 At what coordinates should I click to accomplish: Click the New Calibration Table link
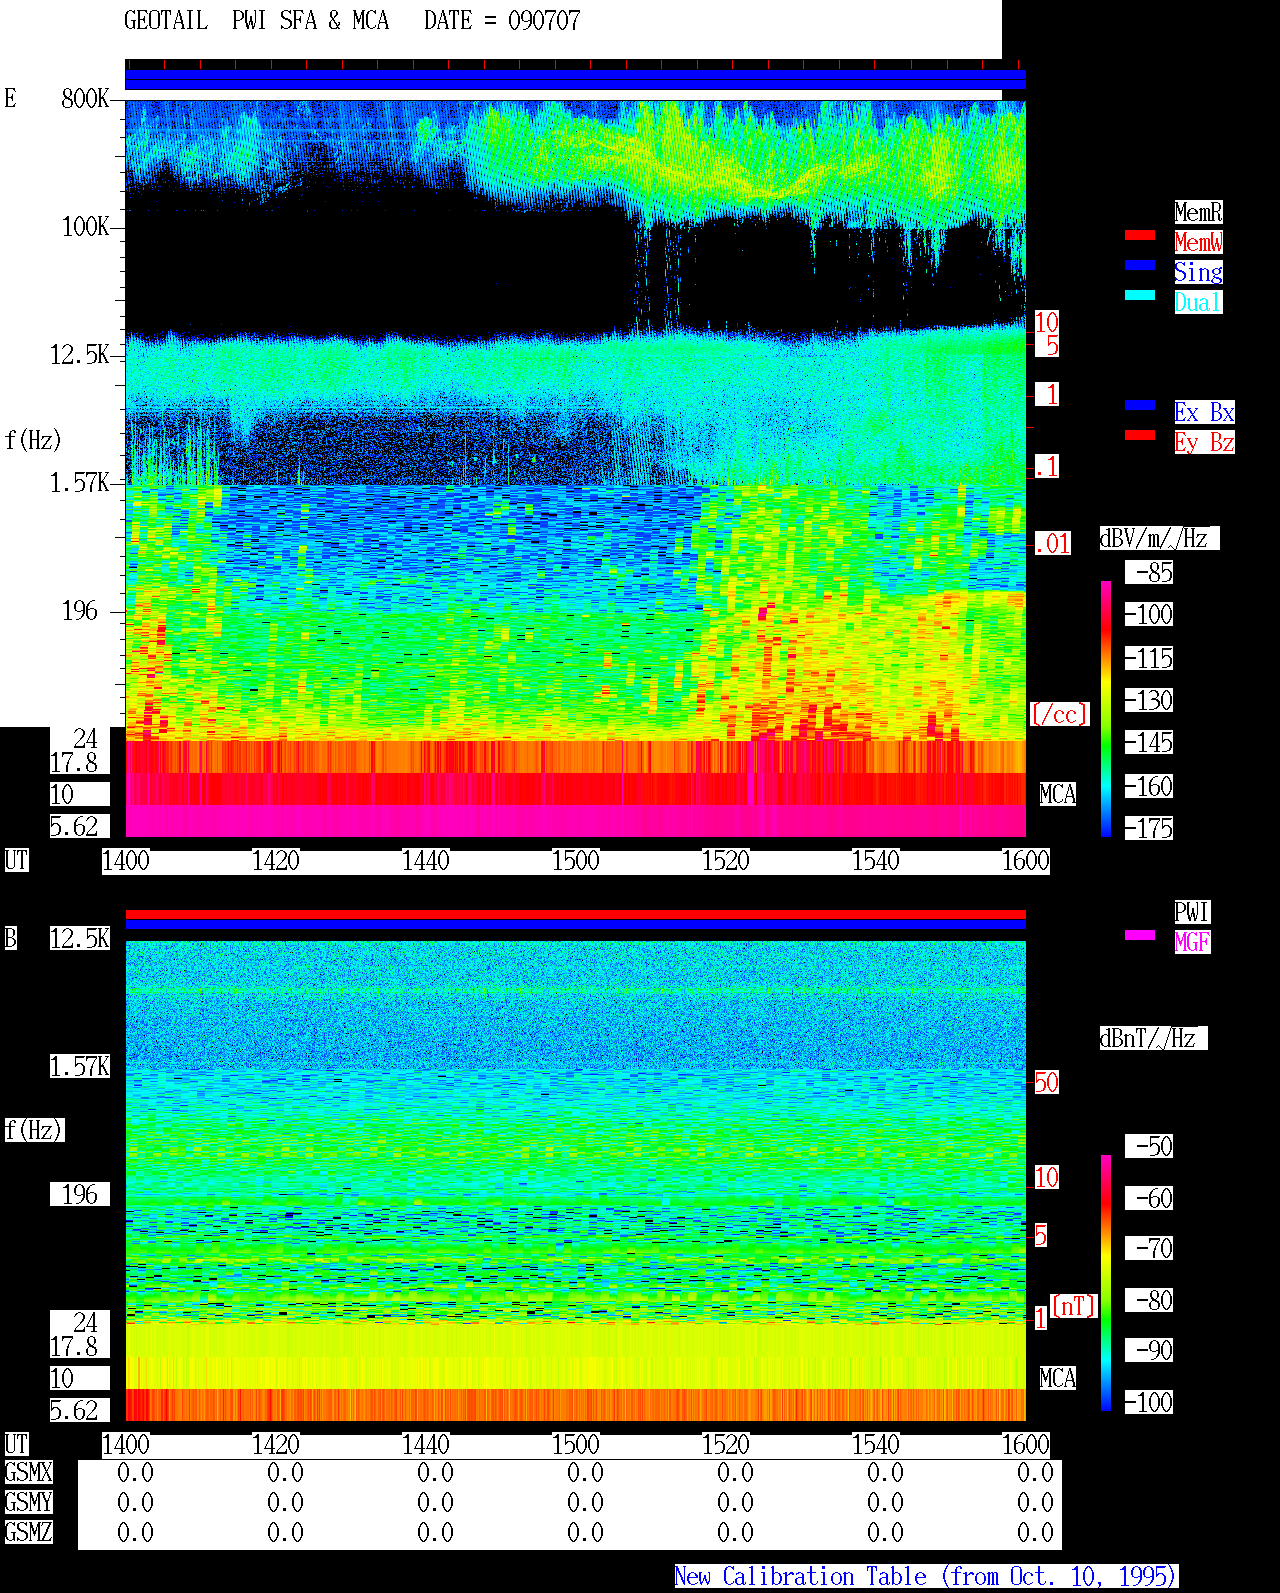coord(926,1577)
